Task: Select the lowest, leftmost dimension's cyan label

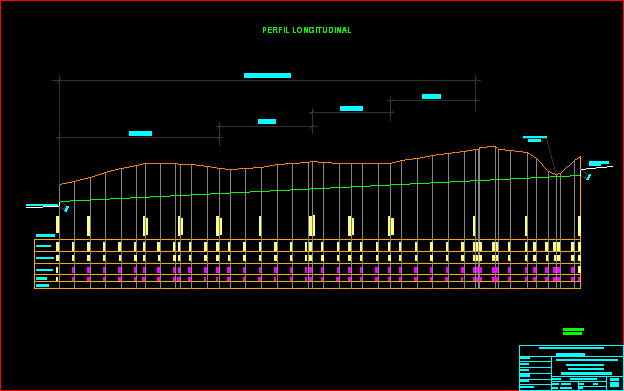Action: click(140, 134)
